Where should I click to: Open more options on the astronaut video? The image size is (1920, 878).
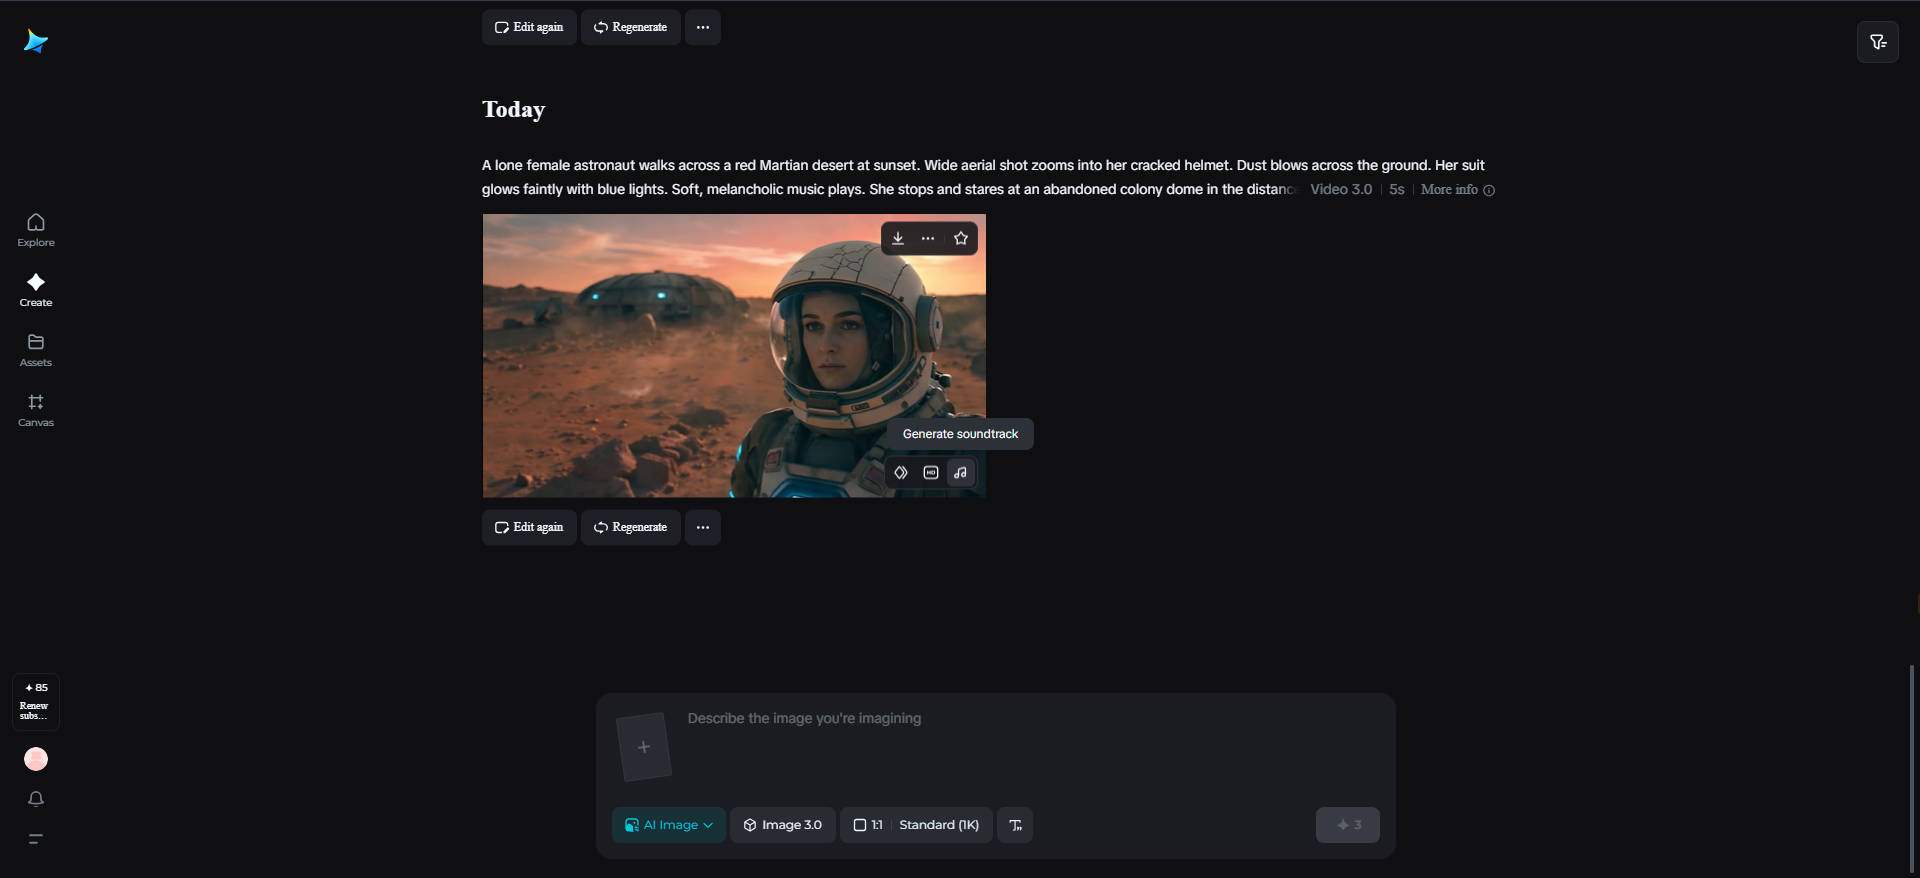click(928, 238)
